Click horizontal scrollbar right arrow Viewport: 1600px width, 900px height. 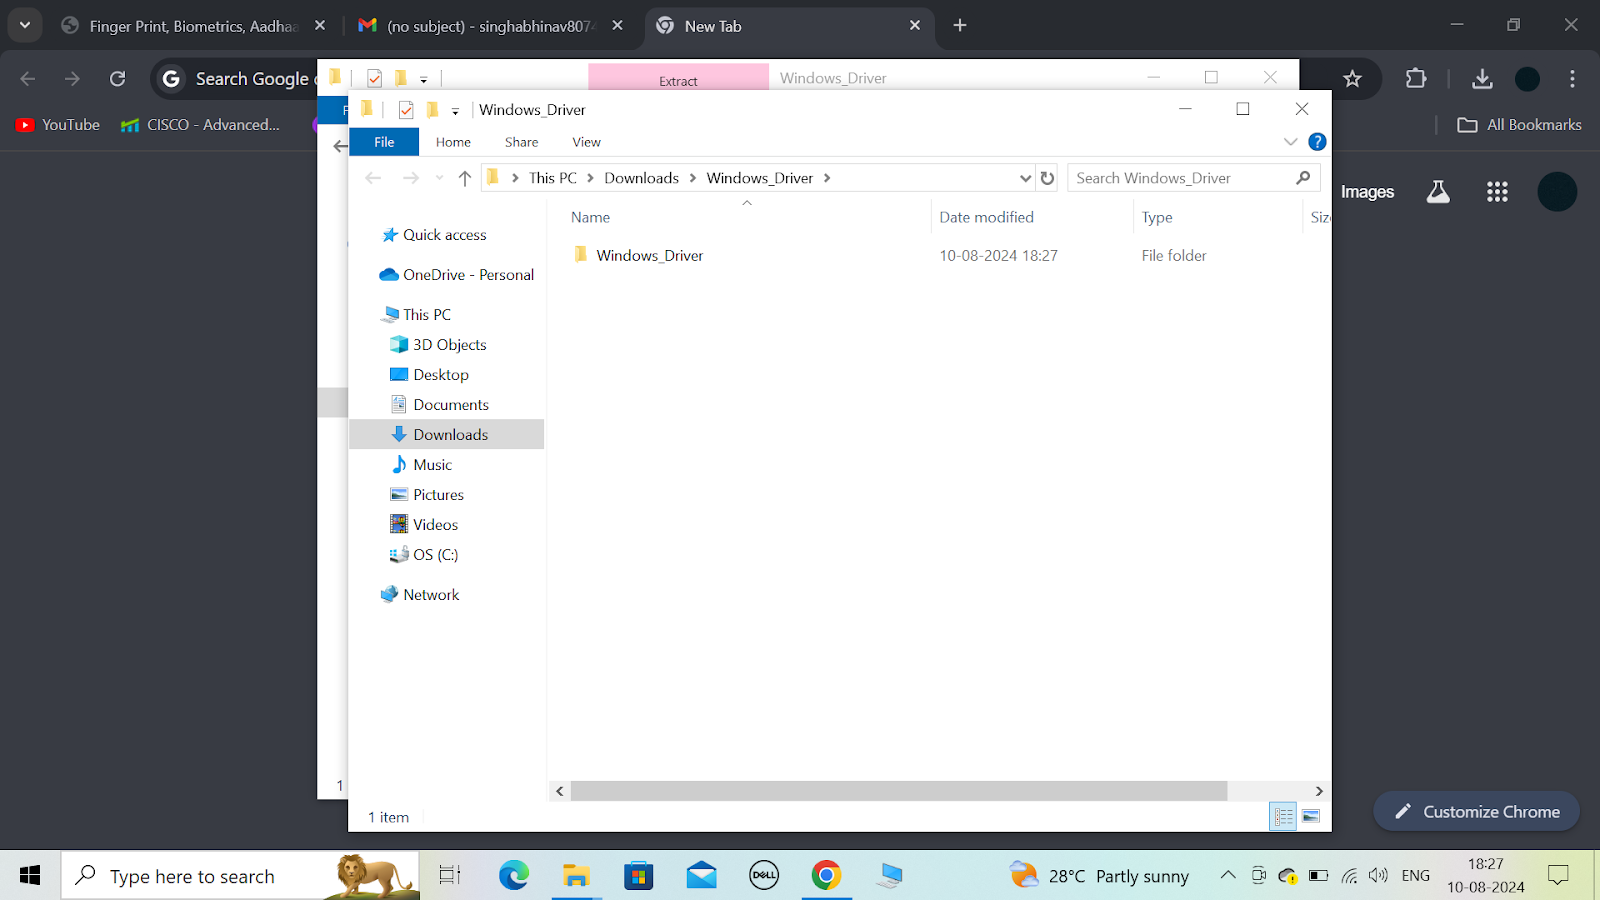pyautogui.click(x=1319, y=791)
